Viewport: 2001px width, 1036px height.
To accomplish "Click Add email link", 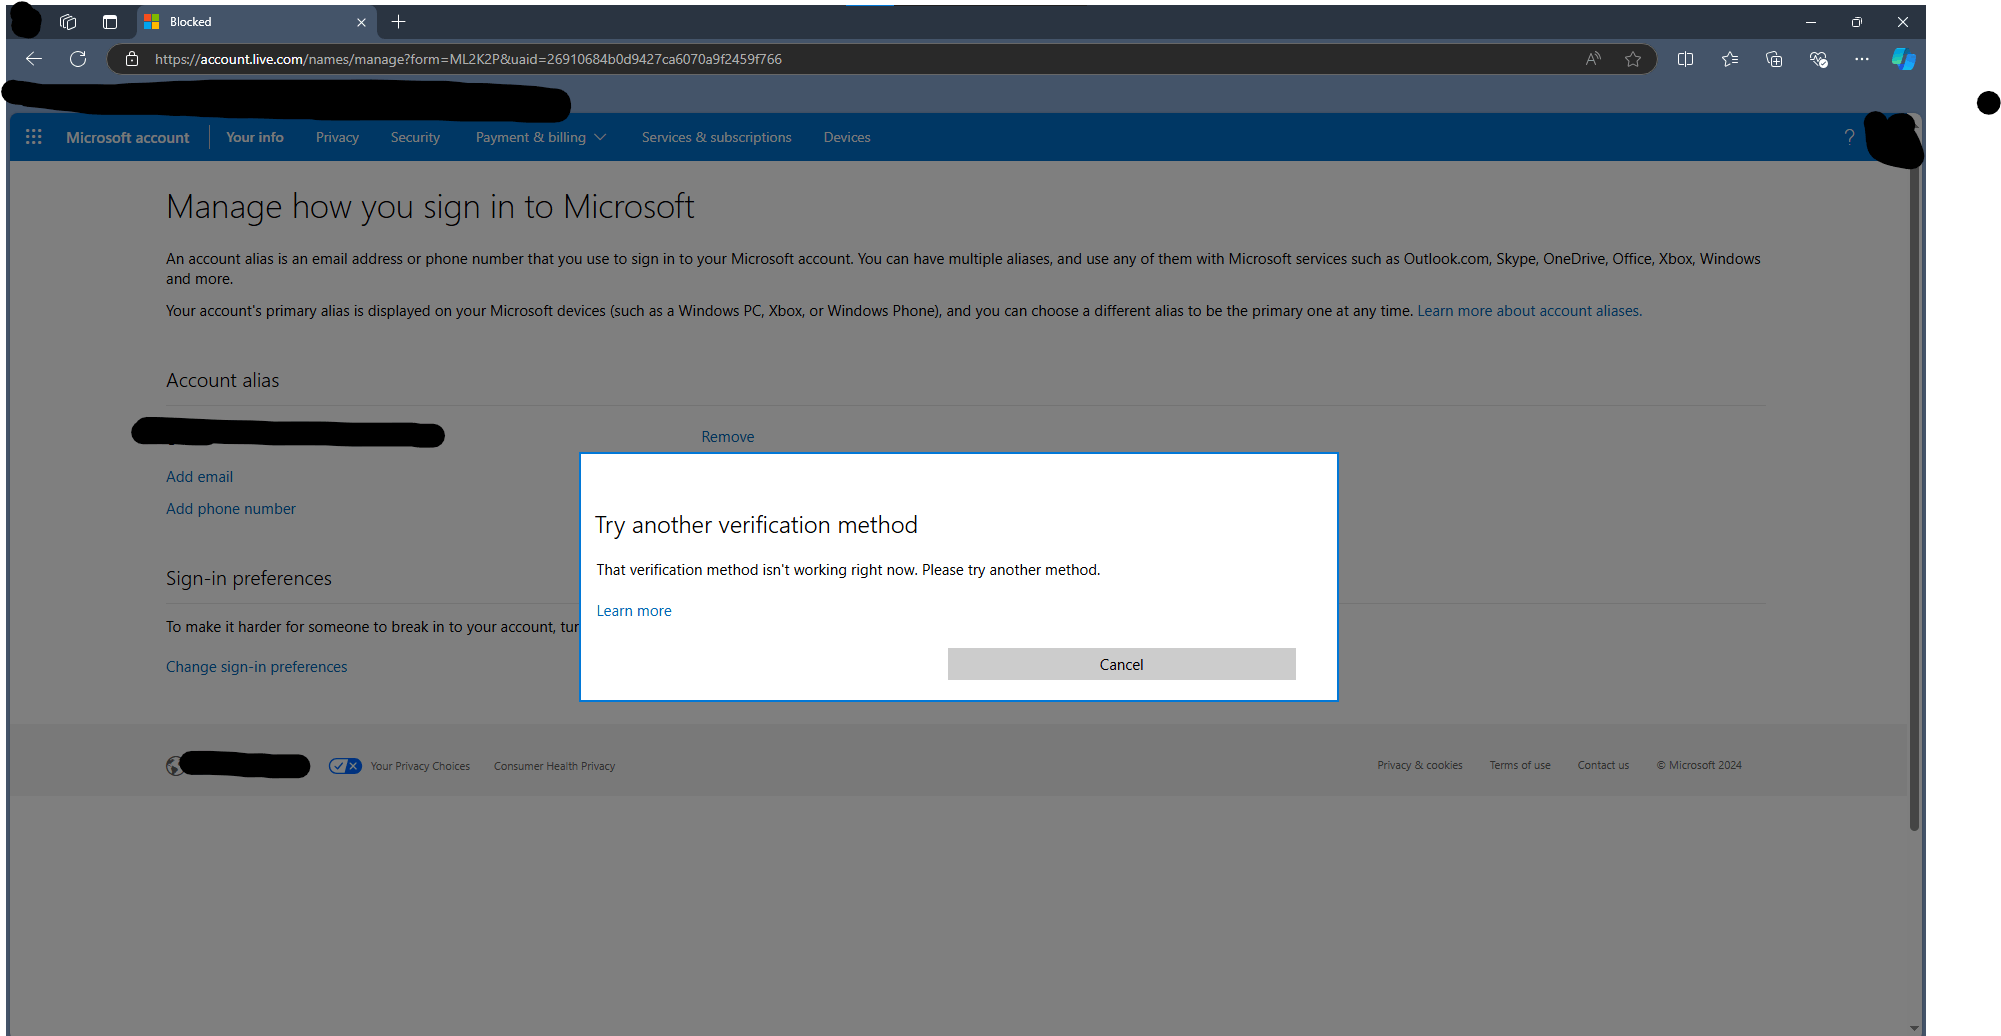I will point(199,477).
